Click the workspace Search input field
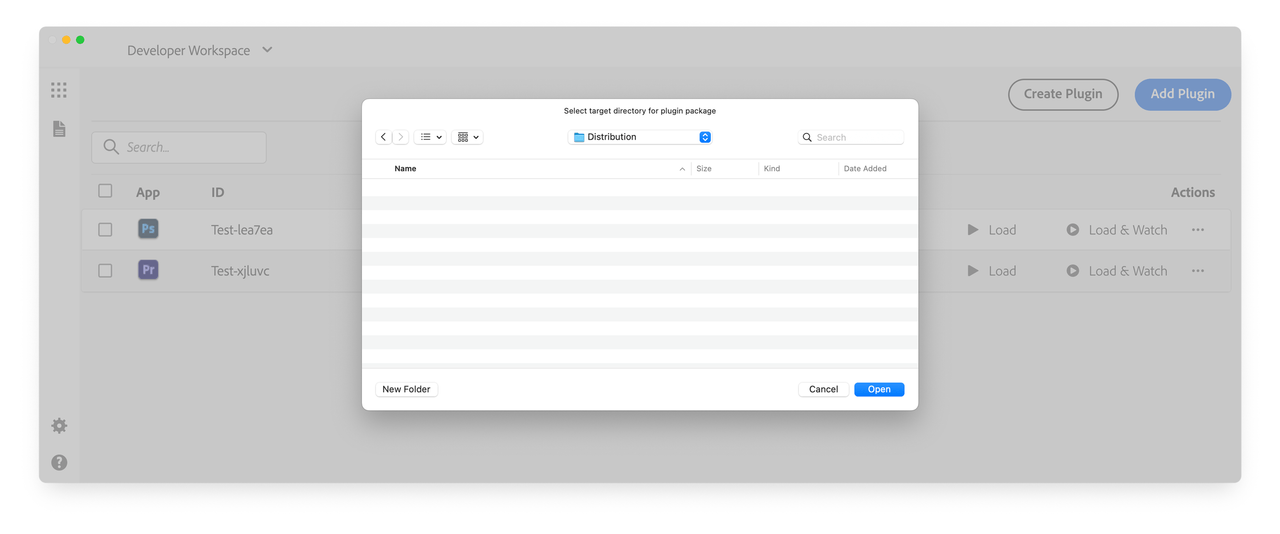The height and width of the screenshot is (534, 1280). (x=179, y=148)
